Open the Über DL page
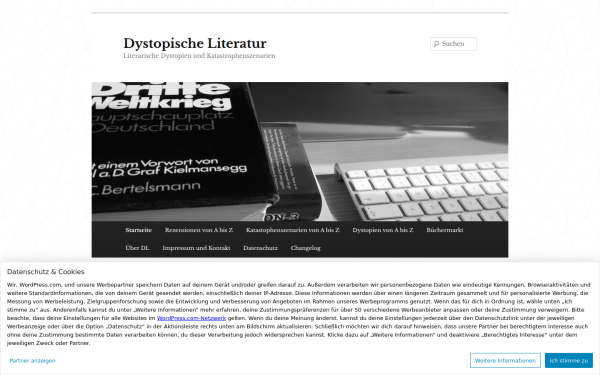Viewport: 600px width, 375px height. coord(137,248)
